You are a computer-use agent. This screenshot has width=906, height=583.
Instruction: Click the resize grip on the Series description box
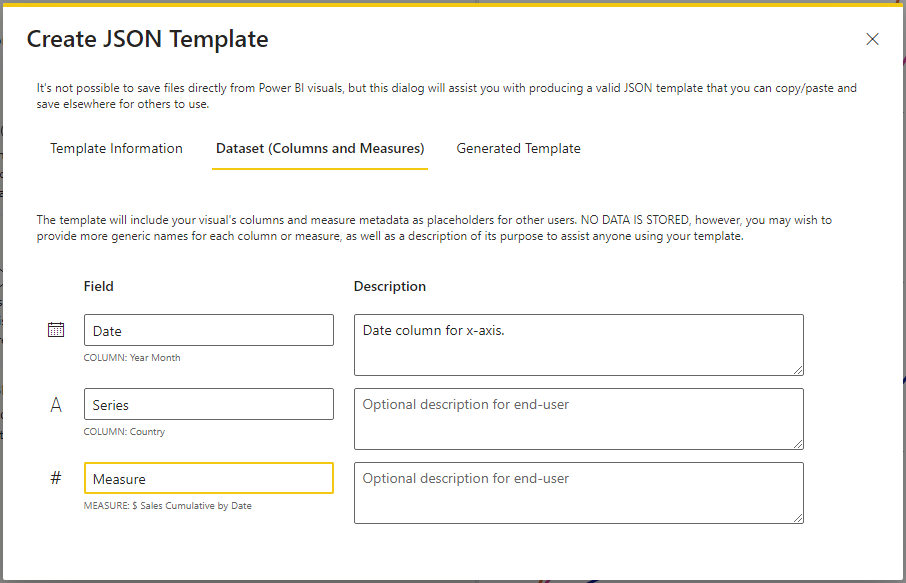coord(798,444)
